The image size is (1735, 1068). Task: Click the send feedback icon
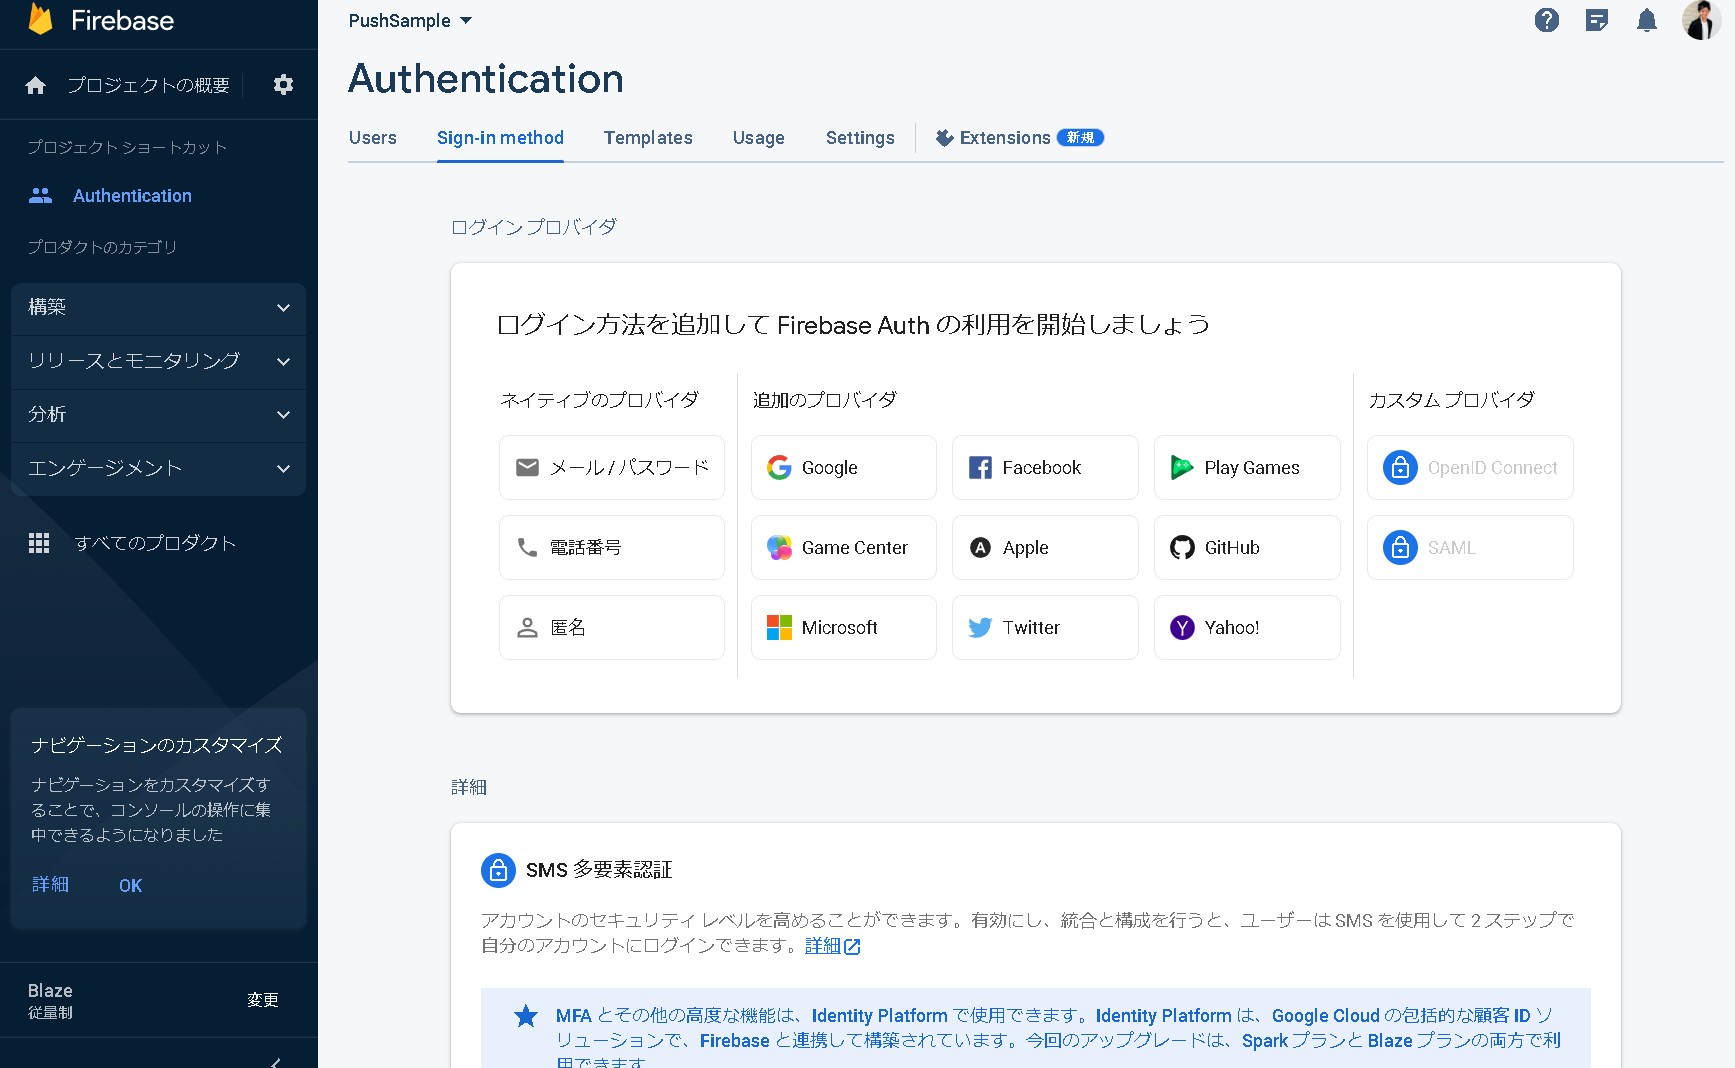(x=1596, y=20)
